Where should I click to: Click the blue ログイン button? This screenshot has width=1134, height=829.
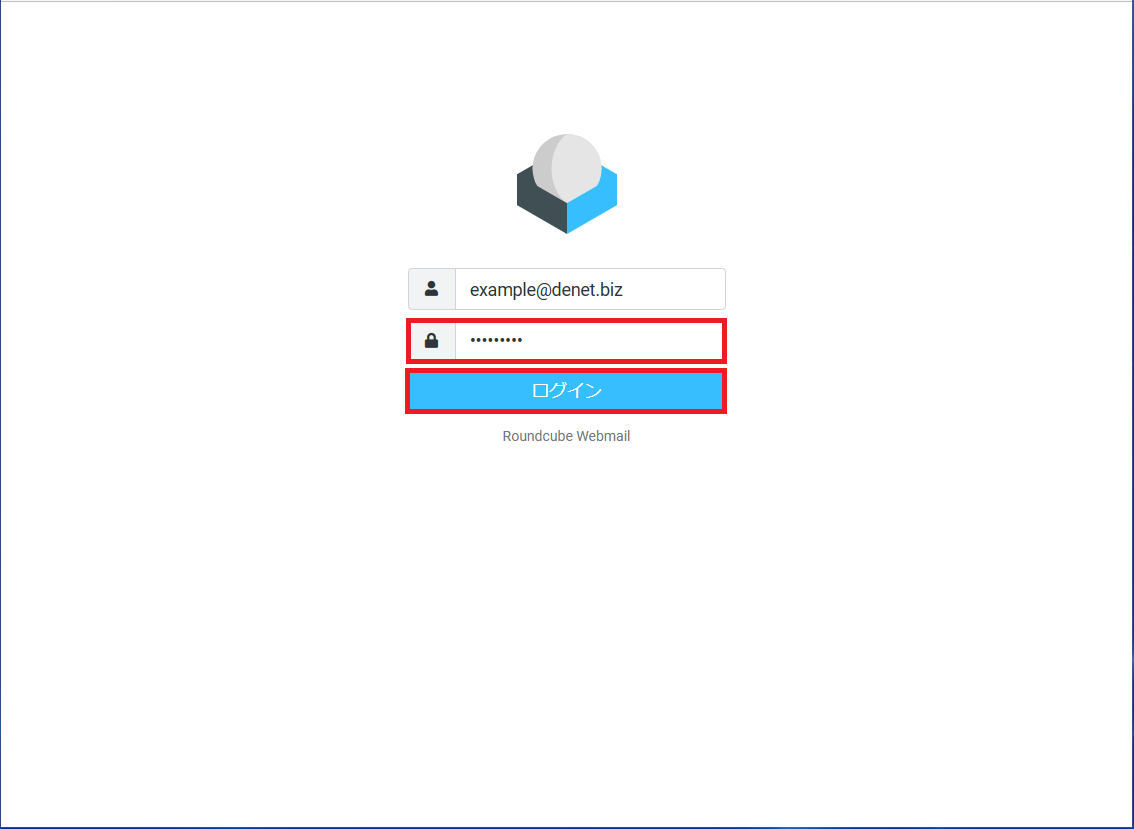(566, 391)
